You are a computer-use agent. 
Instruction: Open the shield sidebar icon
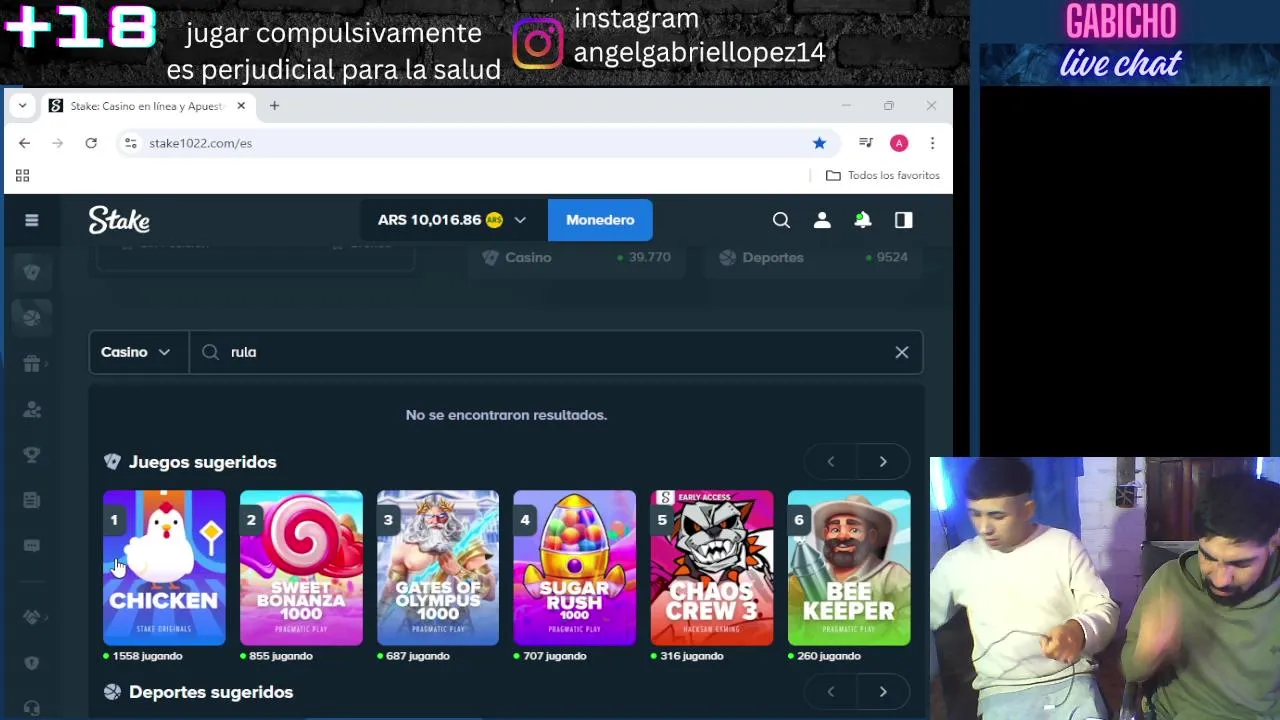tap(32, 663)
